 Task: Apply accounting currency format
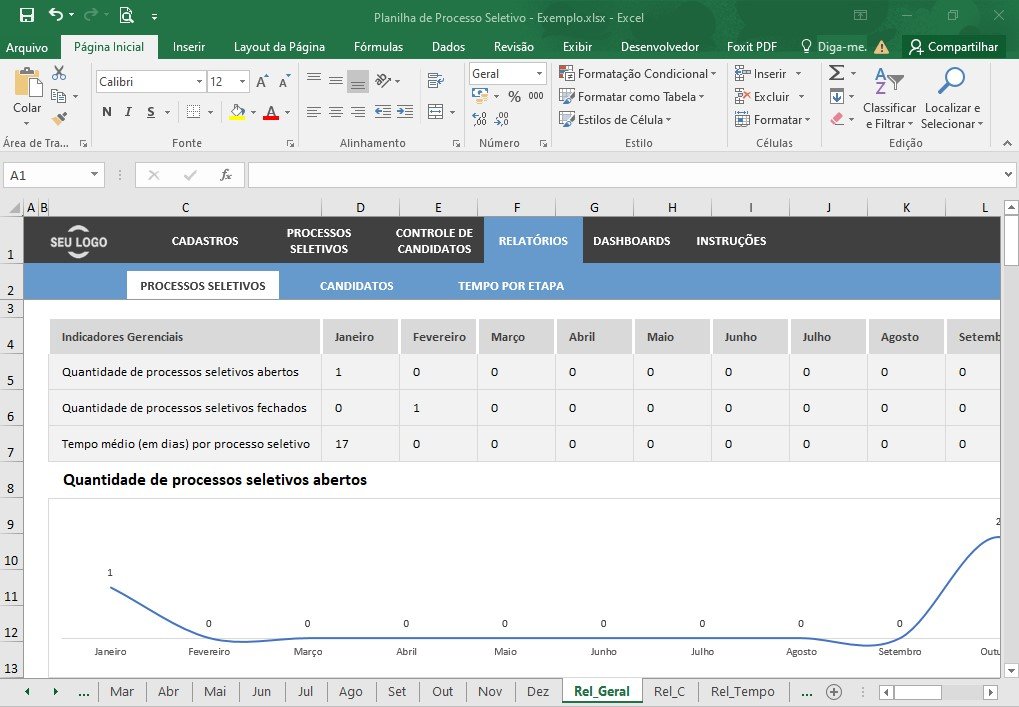tap(480, 96)
